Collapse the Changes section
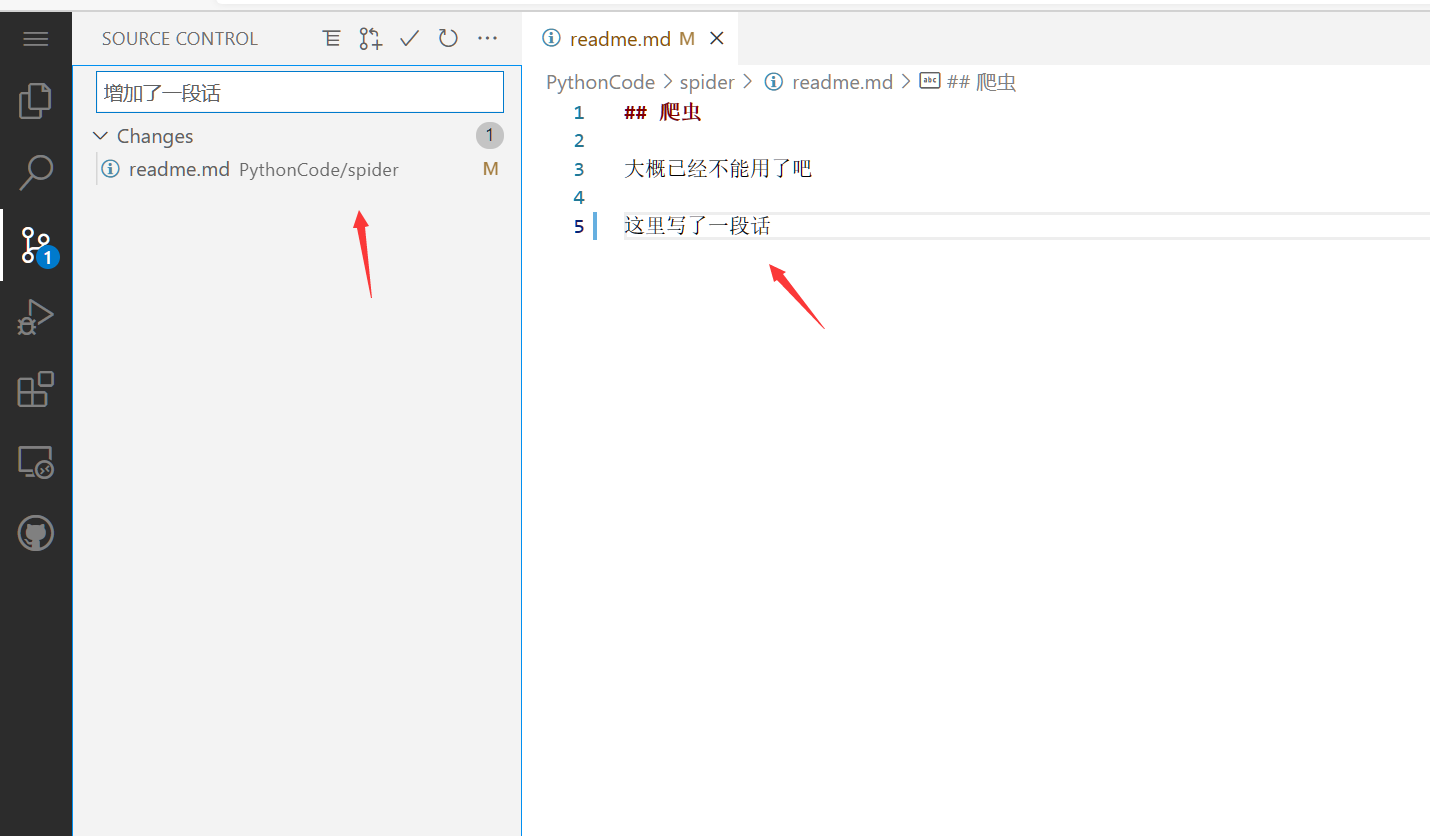 point(100,136)
